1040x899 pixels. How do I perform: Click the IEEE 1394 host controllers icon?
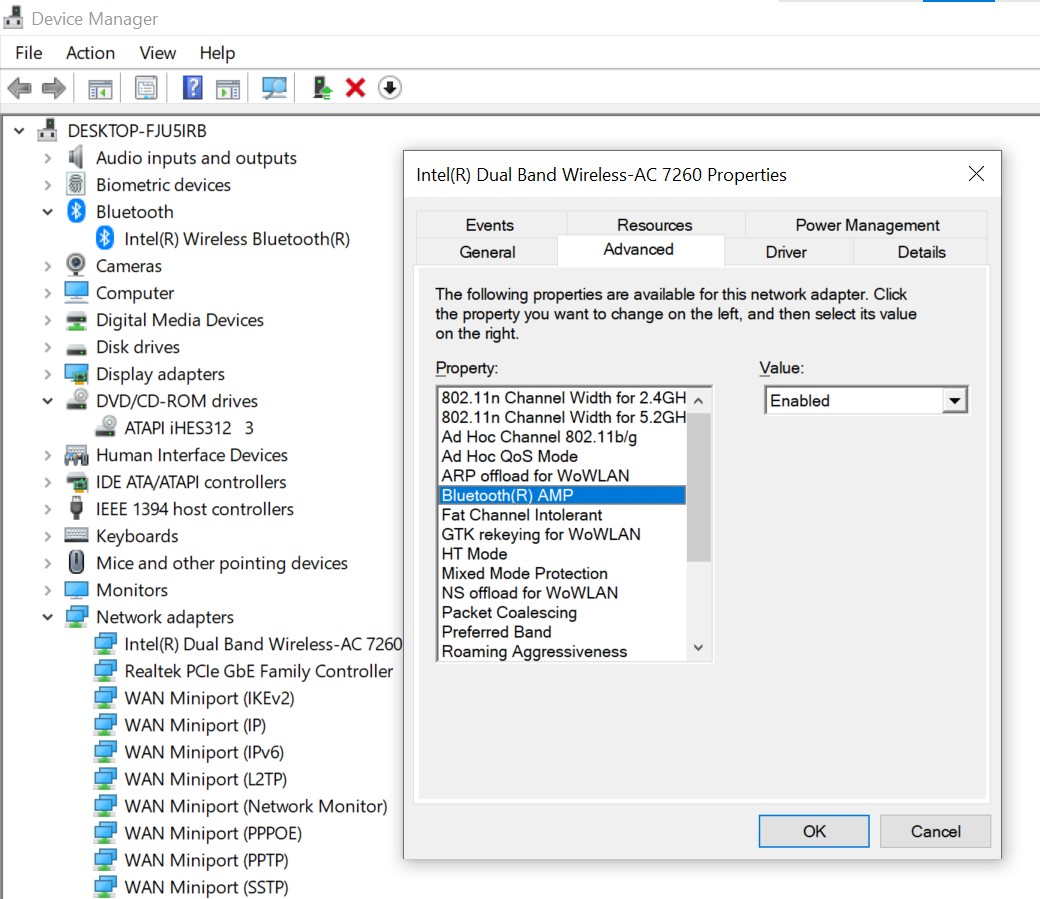click(x=76, y=508)
